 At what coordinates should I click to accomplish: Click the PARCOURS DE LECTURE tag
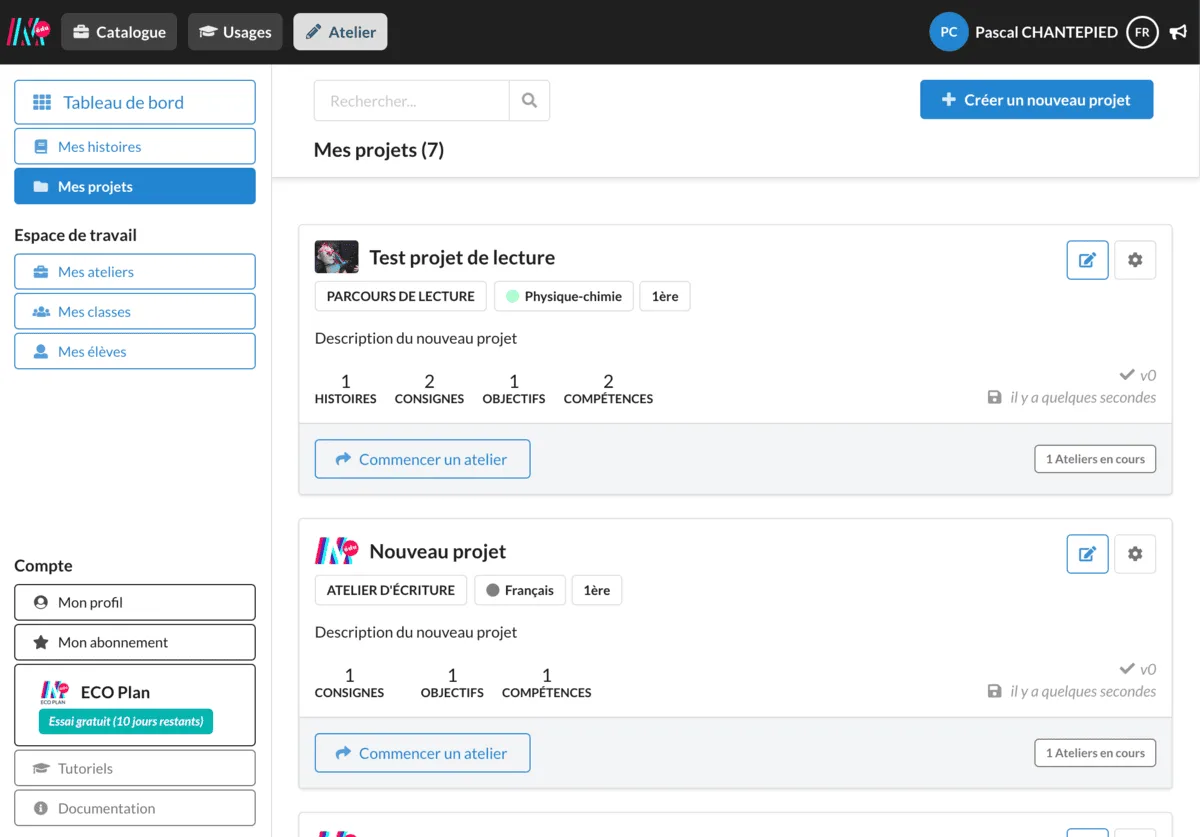401,296
